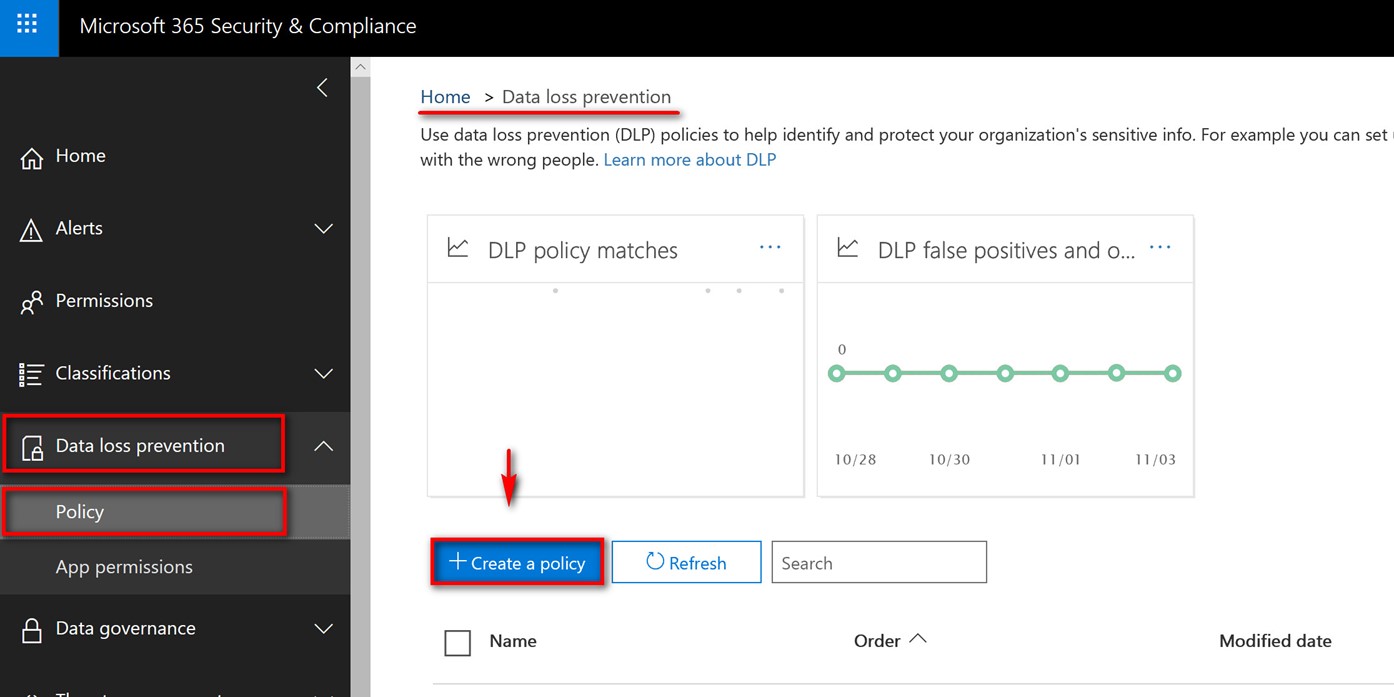
Task: Expand the Classifications section chevron
Action: point(324,374)
